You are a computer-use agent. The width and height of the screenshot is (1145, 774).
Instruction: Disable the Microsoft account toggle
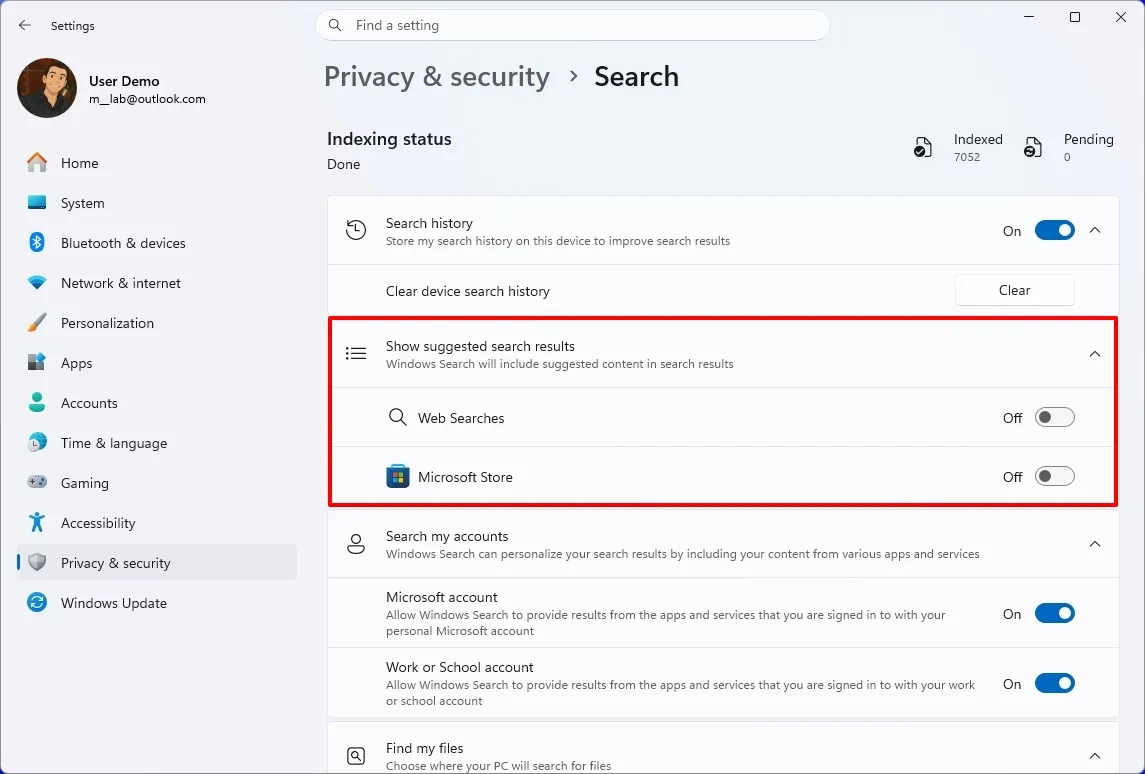click(x=1054, y=613)
